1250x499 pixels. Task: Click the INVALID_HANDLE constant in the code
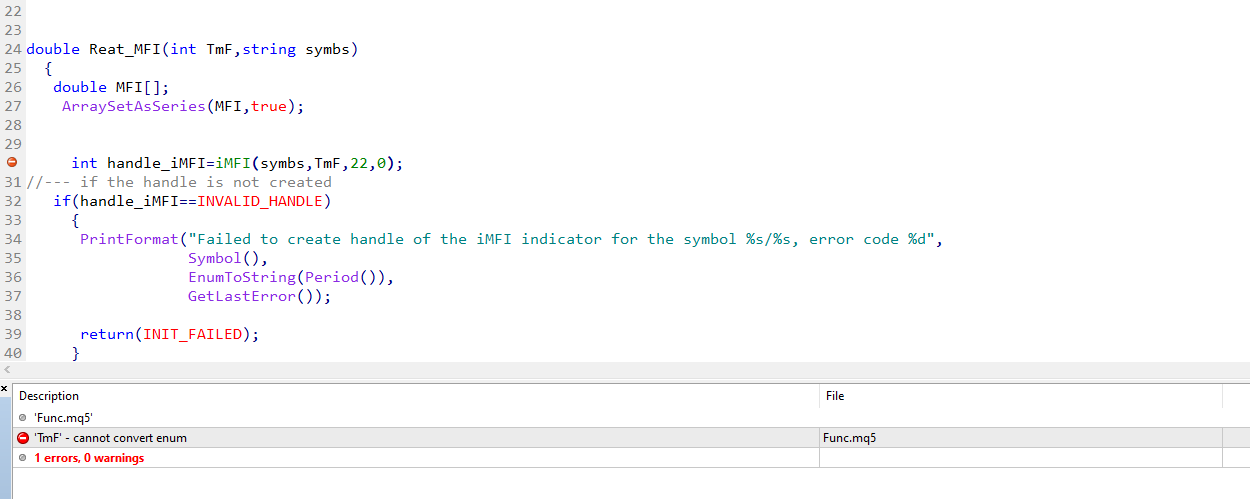(x=260, y=201)
